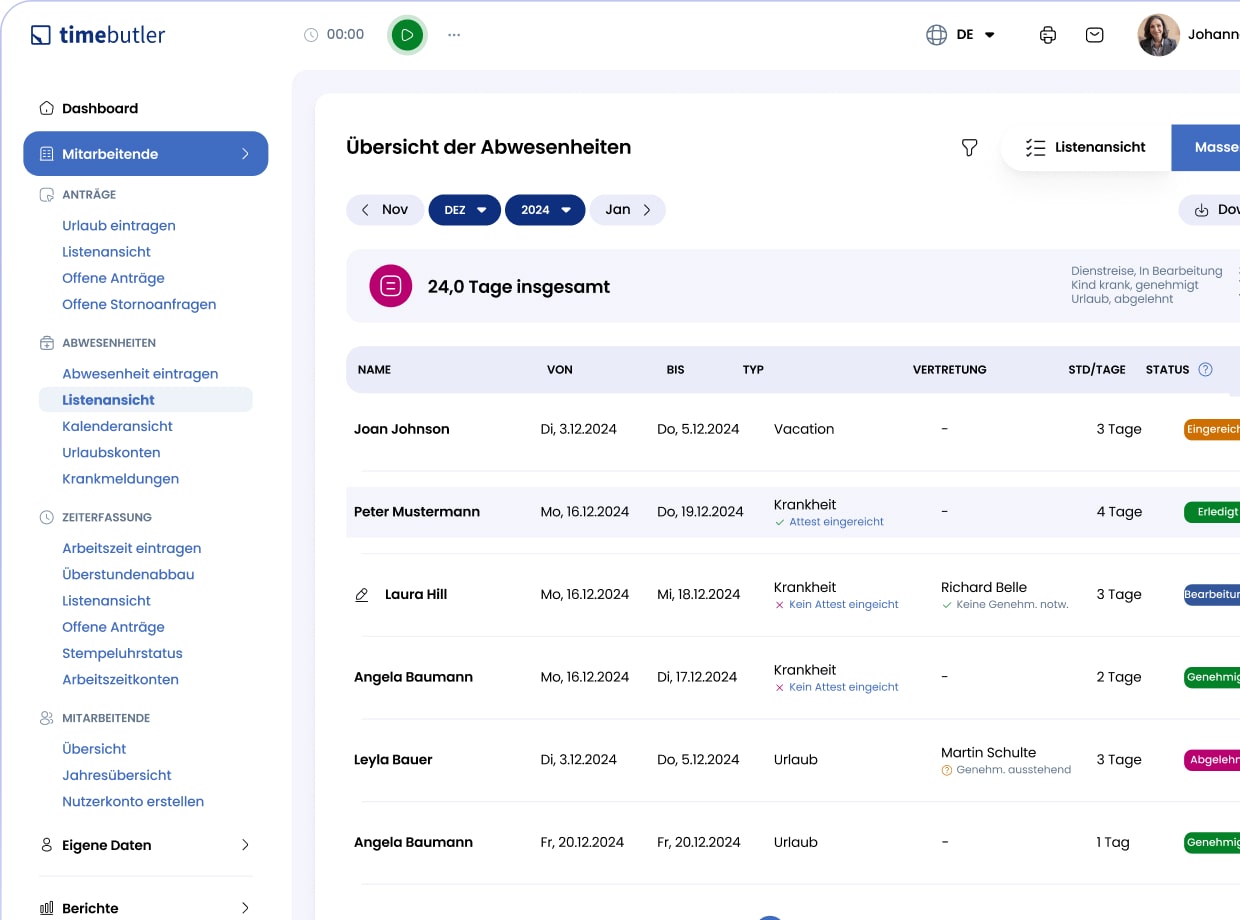Go to previous month Nov

coord(385,210)
